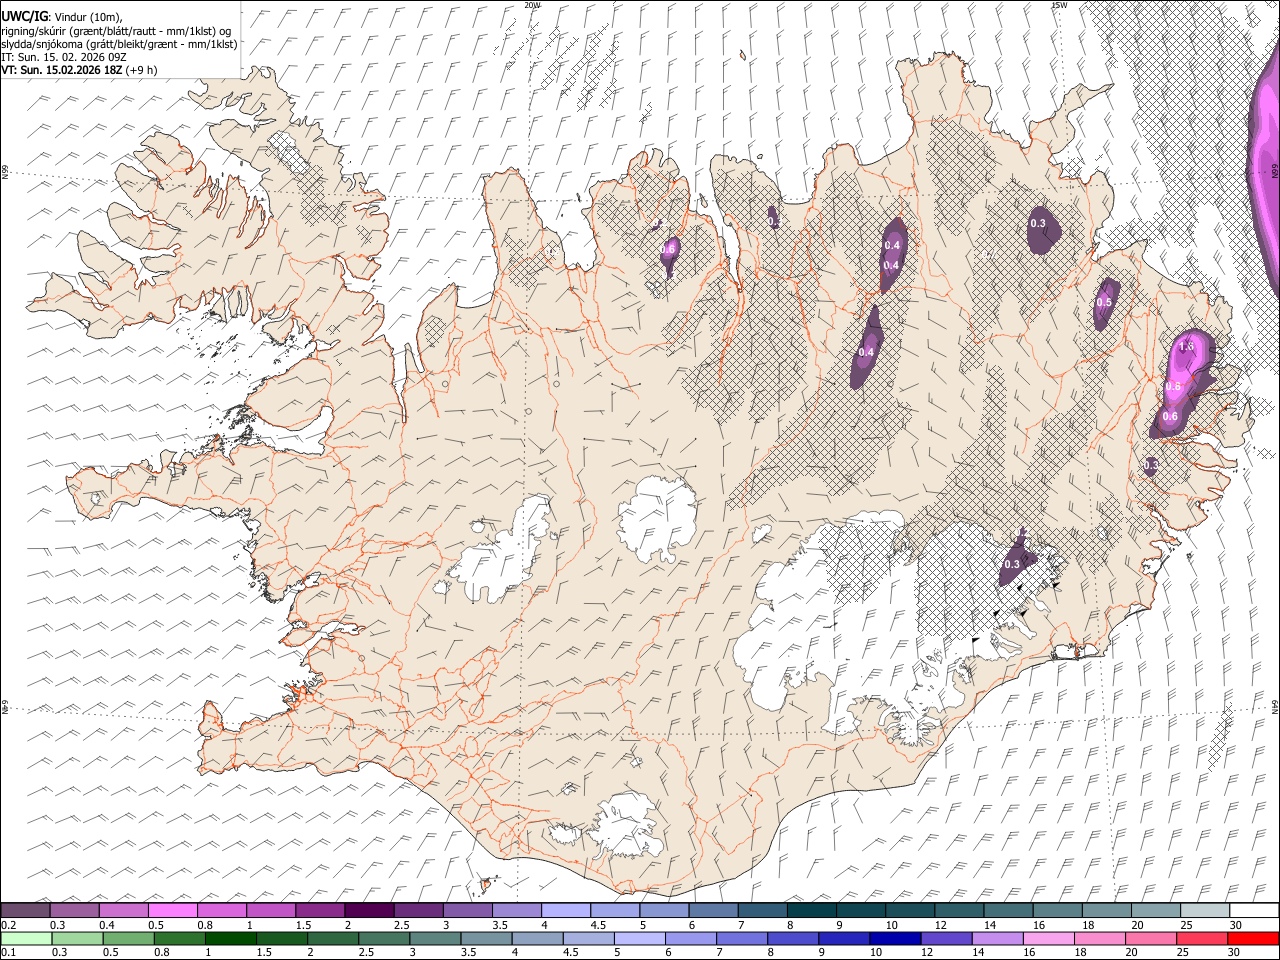Click upper scale dark teal swatch 8–9
This screenshot has height=960, width=1280.
811,910
